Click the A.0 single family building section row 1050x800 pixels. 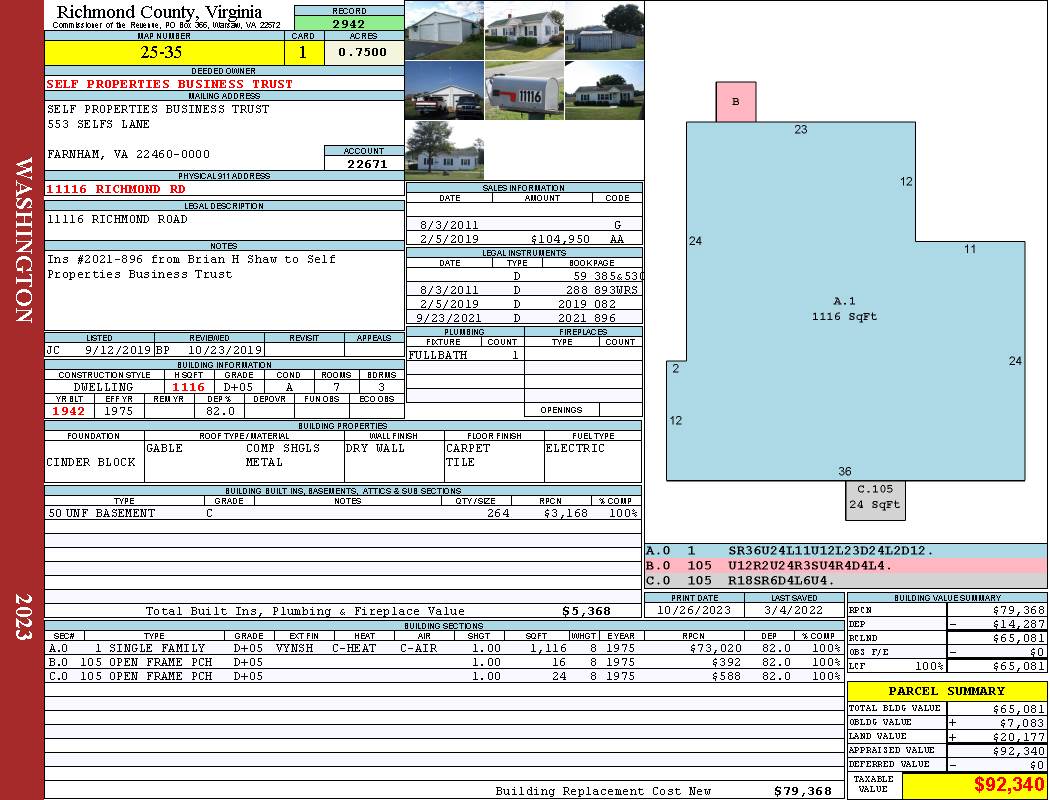442,648
